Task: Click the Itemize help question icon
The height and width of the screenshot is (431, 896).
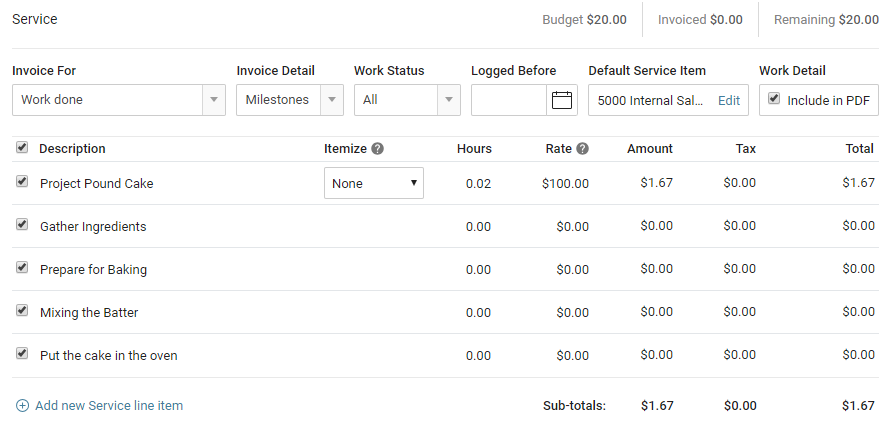Action: 378,149
